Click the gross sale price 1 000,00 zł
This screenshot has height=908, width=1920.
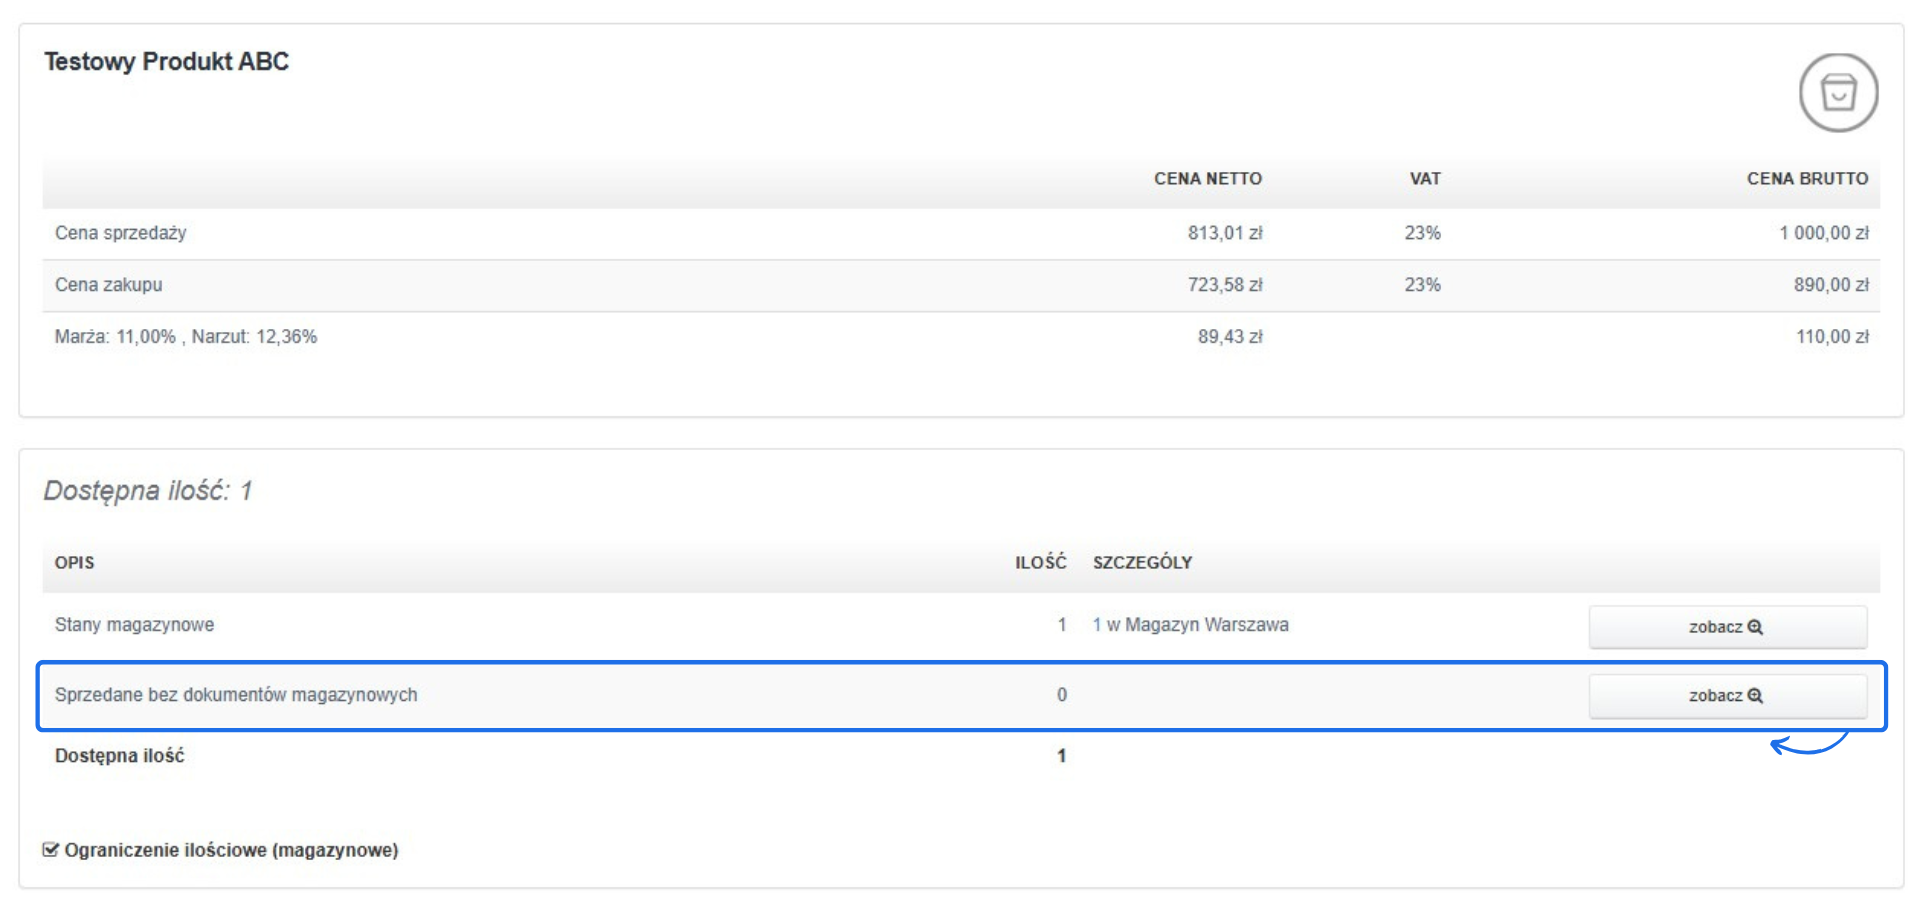1823,233
